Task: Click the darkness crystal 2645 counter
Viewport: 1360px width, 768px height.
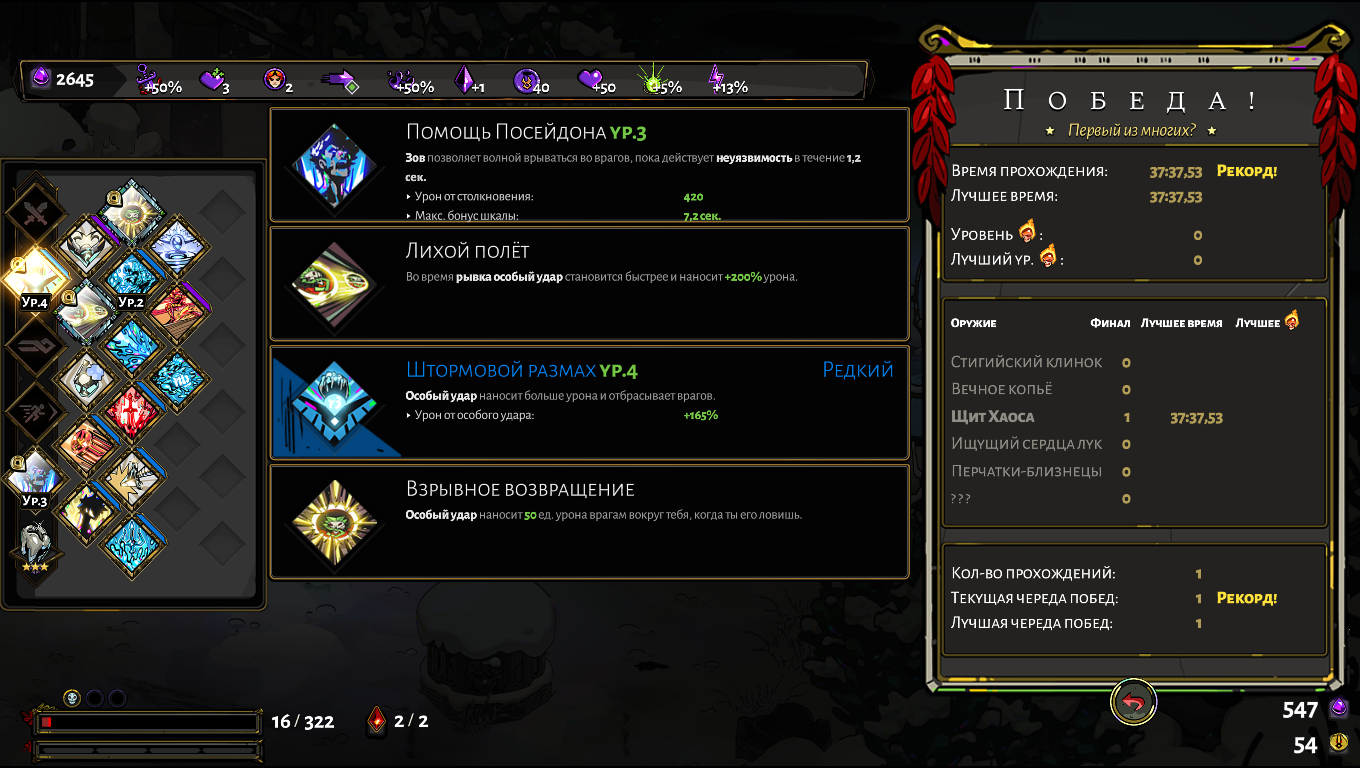Action: 63,79
